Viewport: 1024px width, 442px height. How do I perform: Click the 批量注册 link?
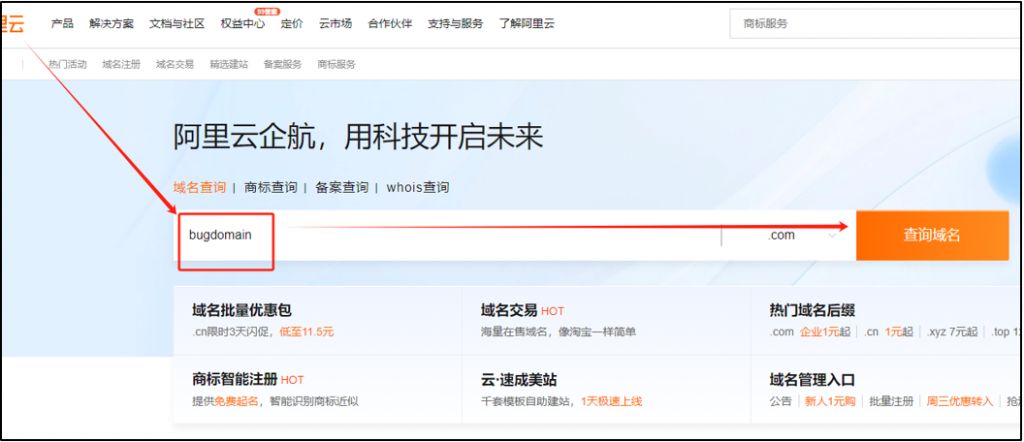[891, 401]
